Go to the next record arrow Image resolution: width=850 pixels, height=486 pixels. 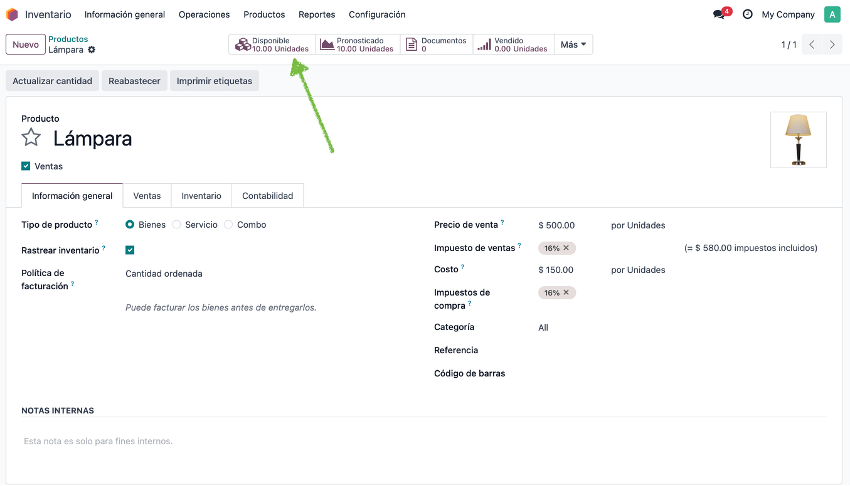tap(832, 44)
